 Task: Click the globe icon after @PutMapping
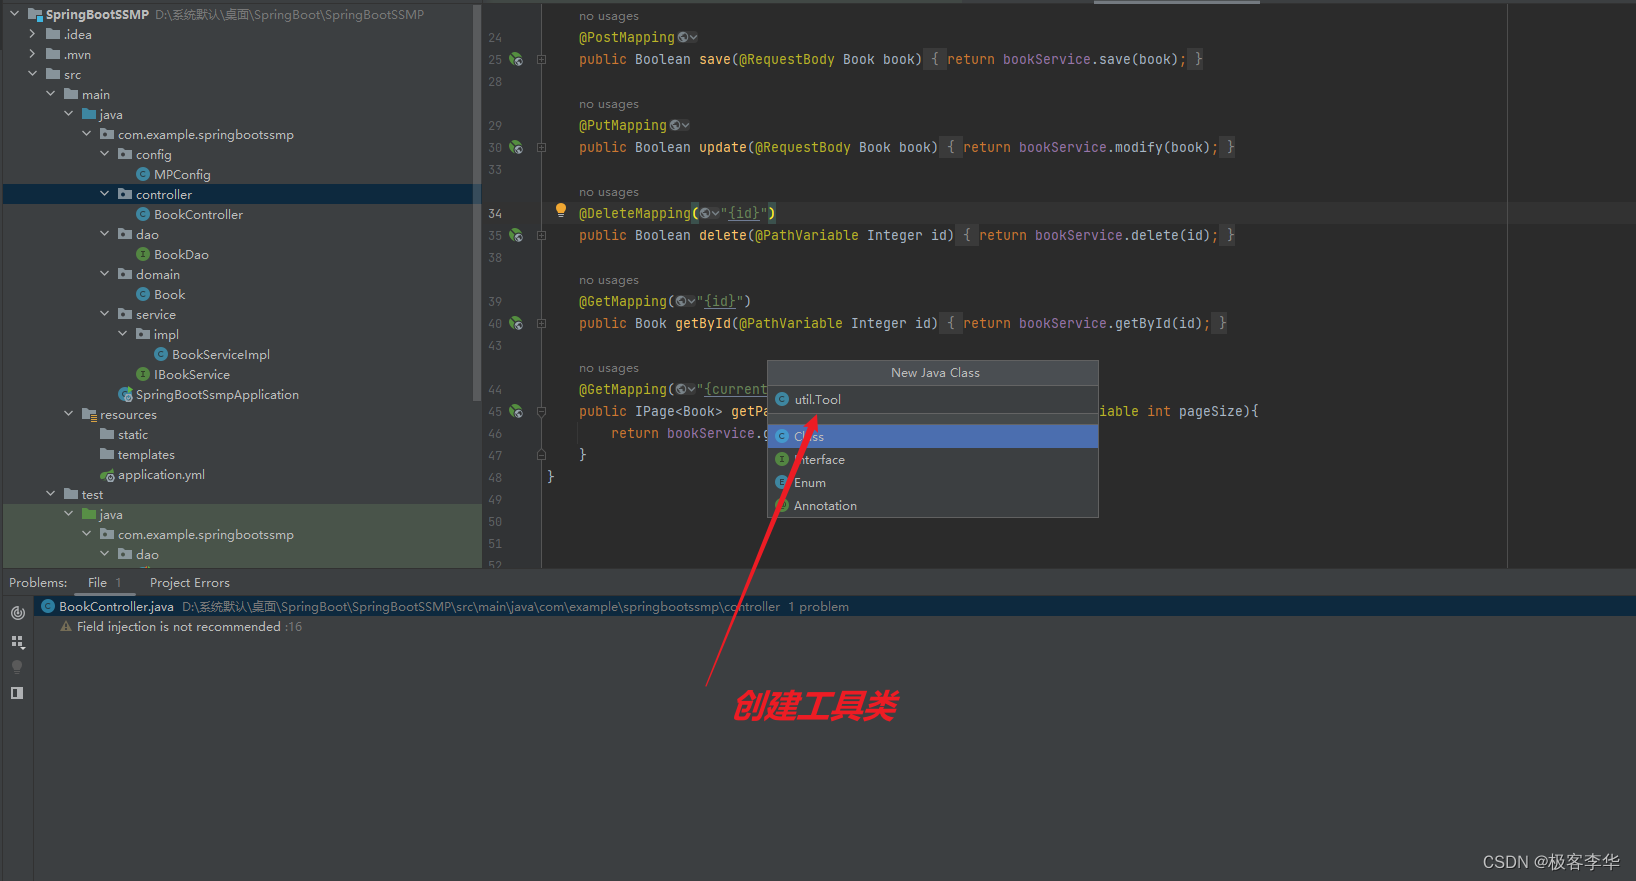(x=675, y=125)
